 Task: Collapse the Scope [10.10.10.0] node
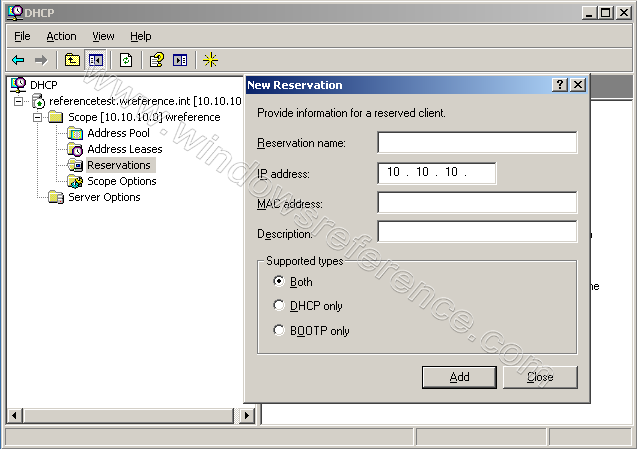pos(37,117)
